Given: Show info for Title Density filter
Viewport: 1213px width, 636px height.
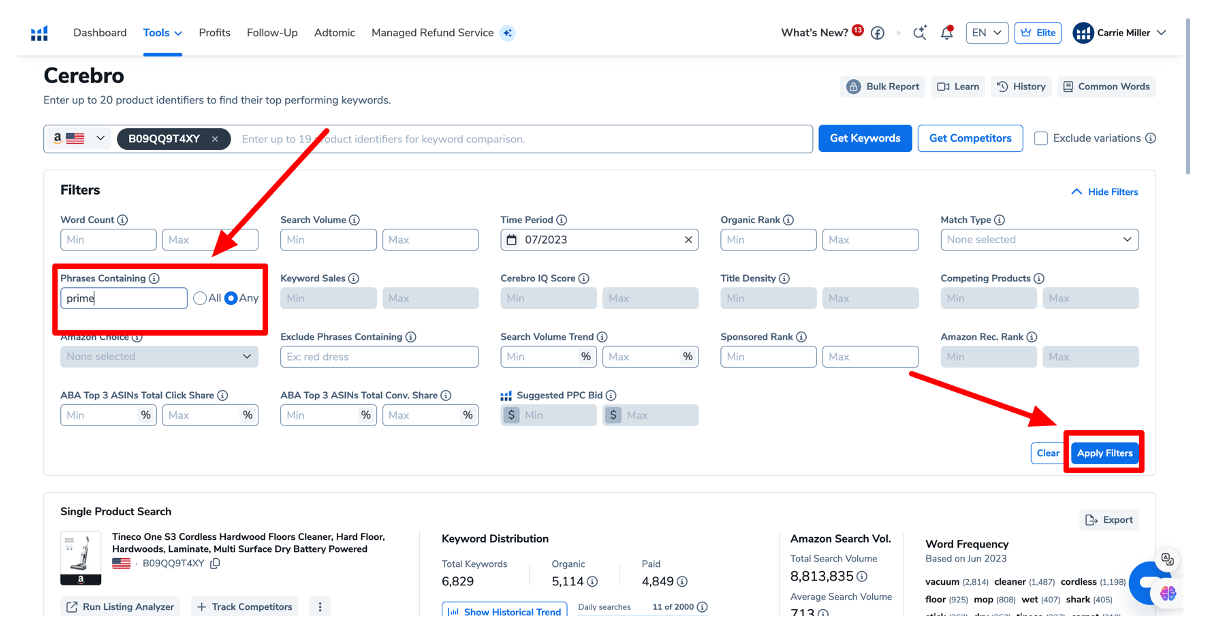Looking at the screenshot, I should 784,279.
